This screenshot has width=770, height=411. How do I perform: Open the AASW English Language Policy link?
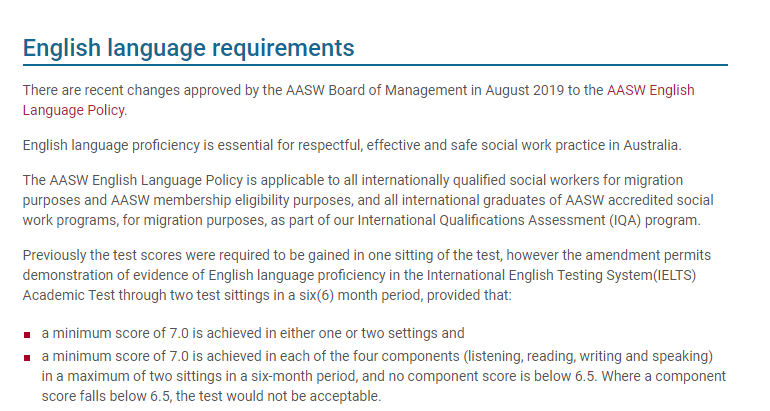point(650,90)
